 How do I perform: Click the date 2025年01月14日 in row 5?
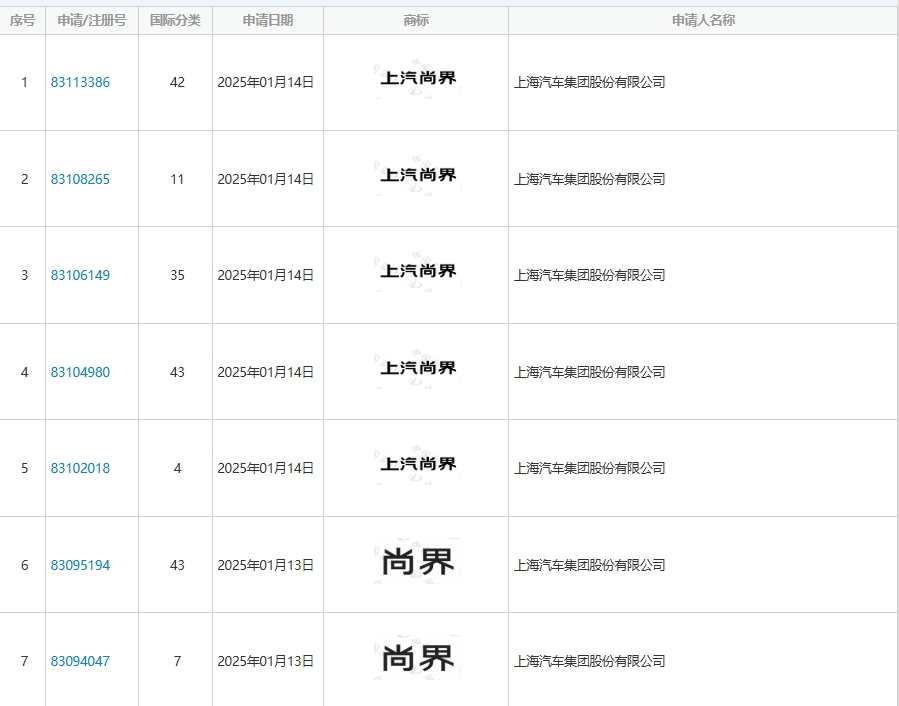coord(265,468)
